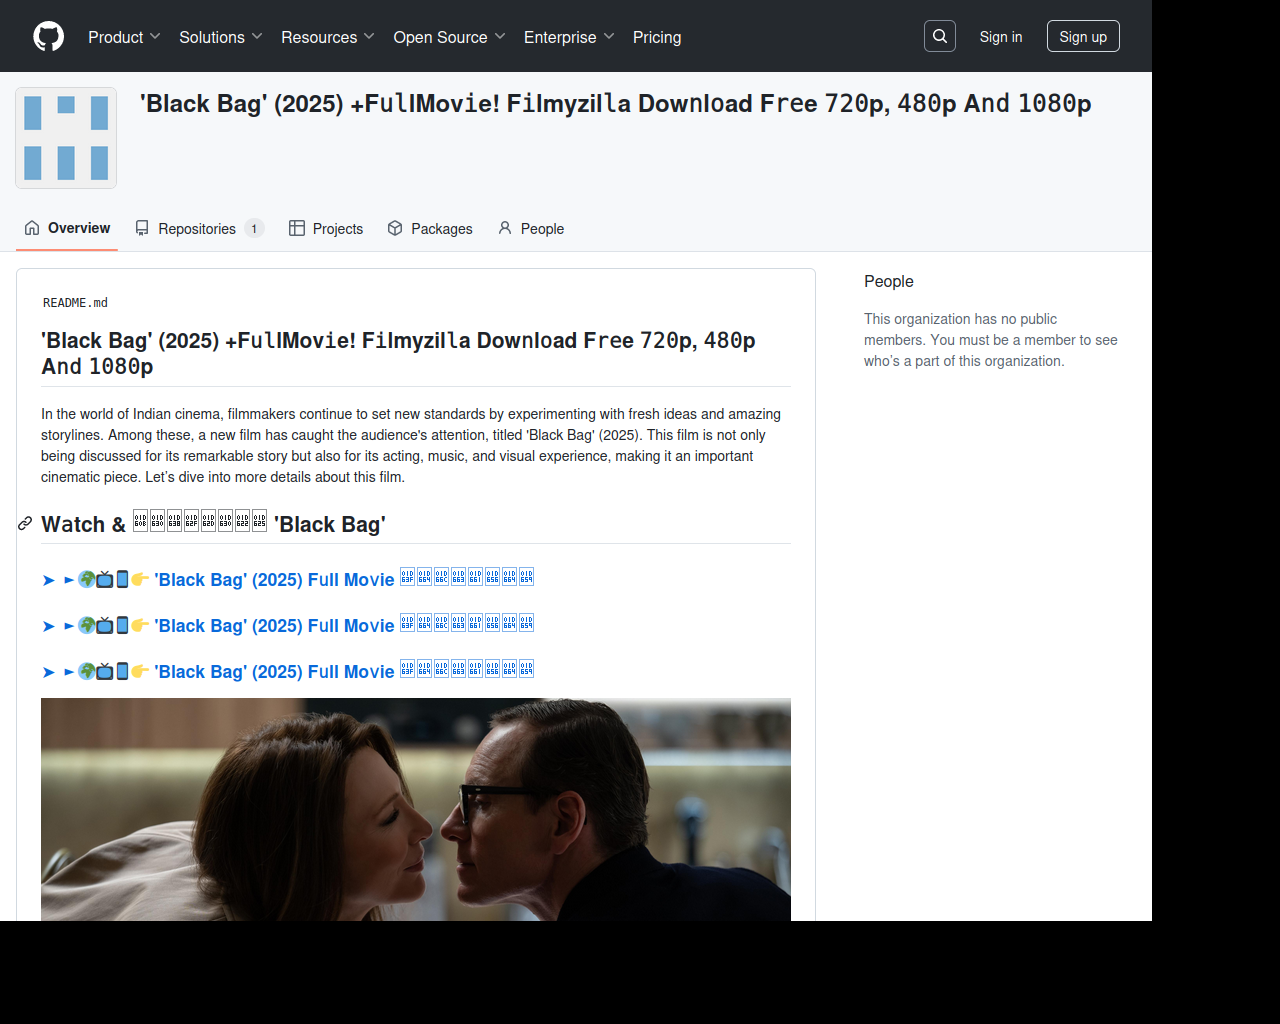Image resolution: width=1280 pixels, height=1024 pixels.
Task: Open the search magnifier button
Action: tap(940, 36)
